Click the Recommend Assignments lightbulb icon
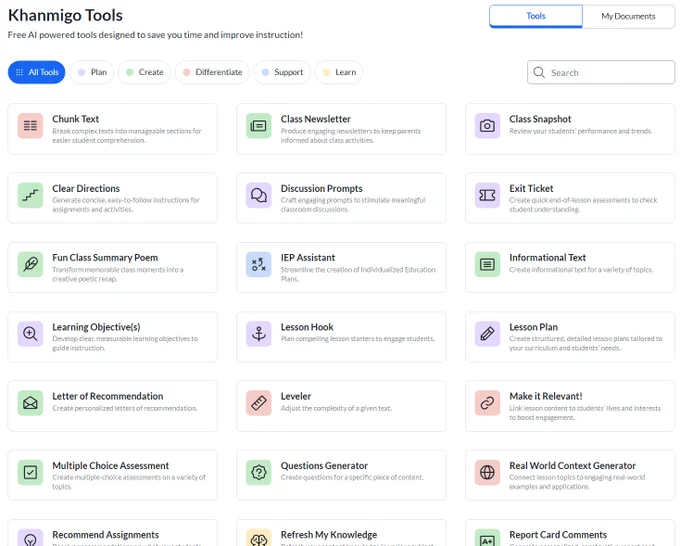This screenshot has width=680, height=546. [30, 538]
